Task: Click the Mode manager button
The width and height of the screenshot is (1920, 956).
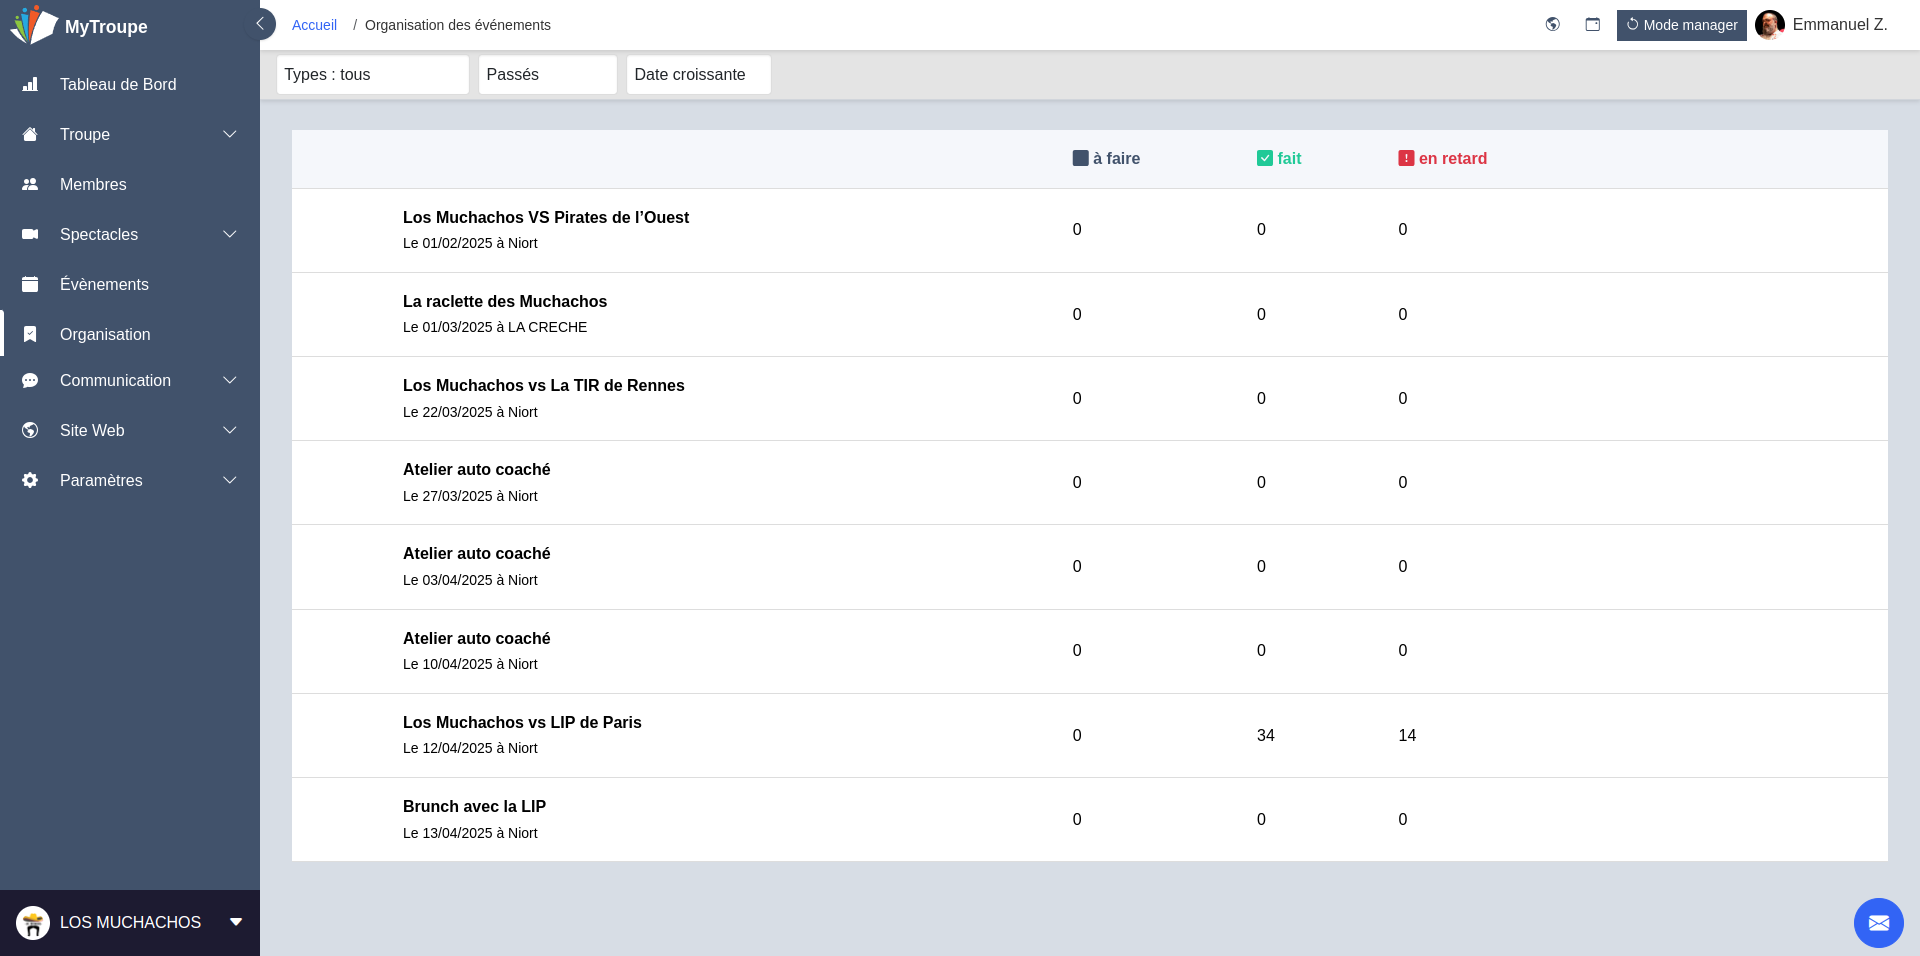Action: coord(1681,25)
